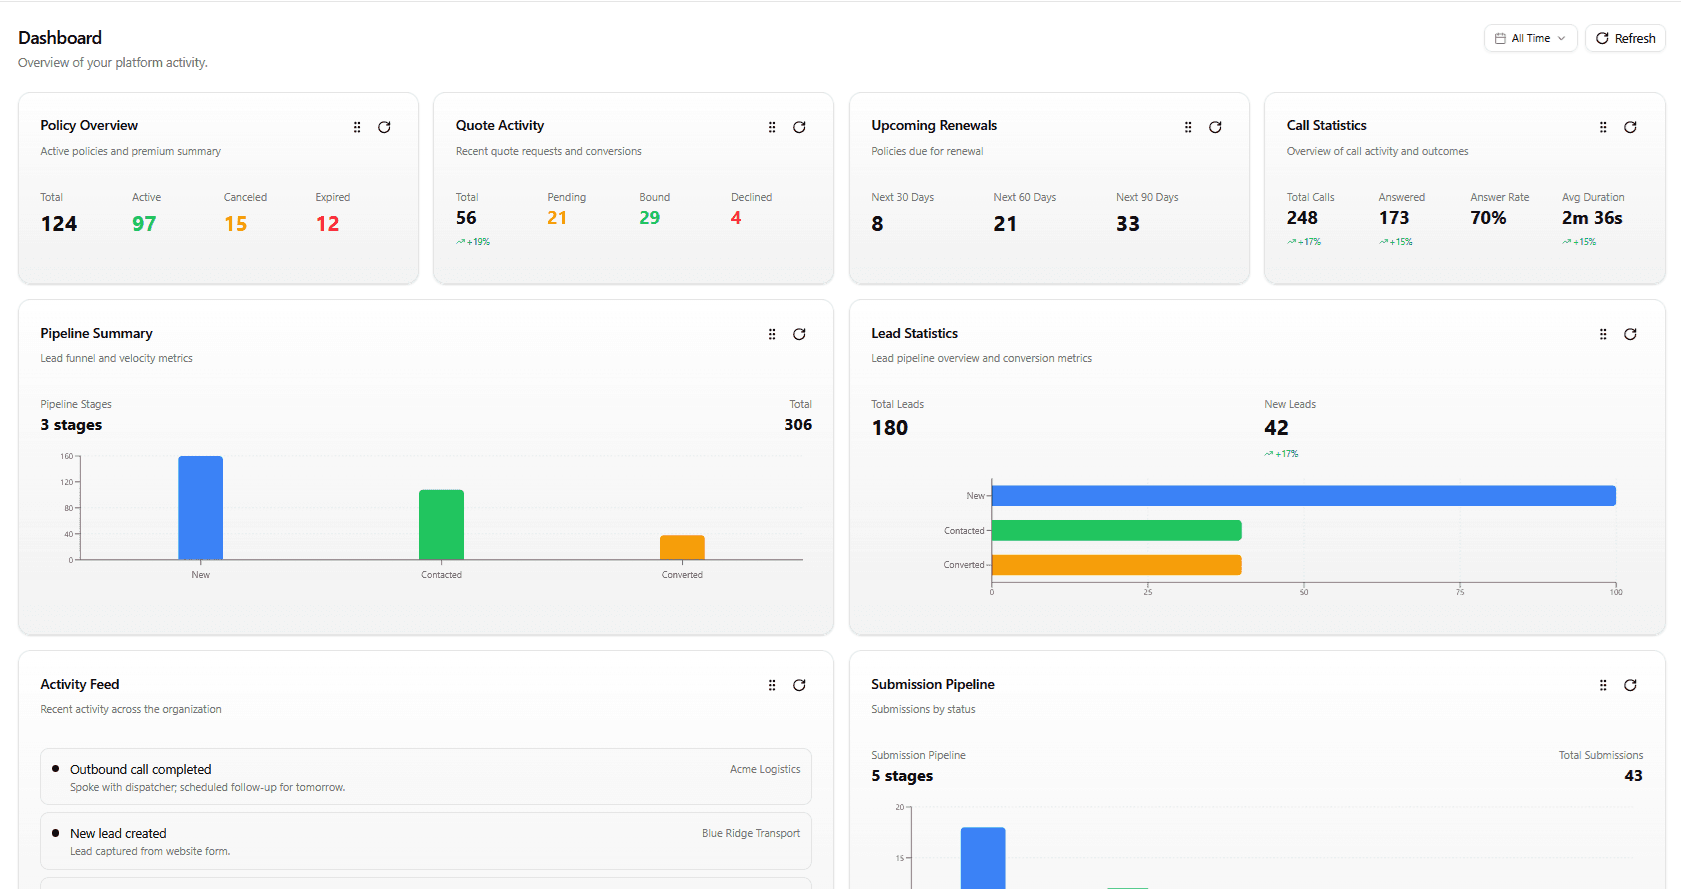This screenshot has width=1681, height=889.
Task: Select the New lead created entry
Action: [118, 834]
